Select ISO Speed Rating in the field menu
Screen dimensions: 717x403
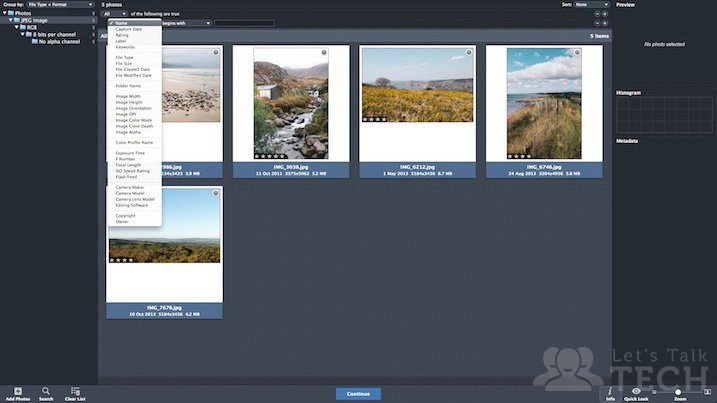(134, 171)
